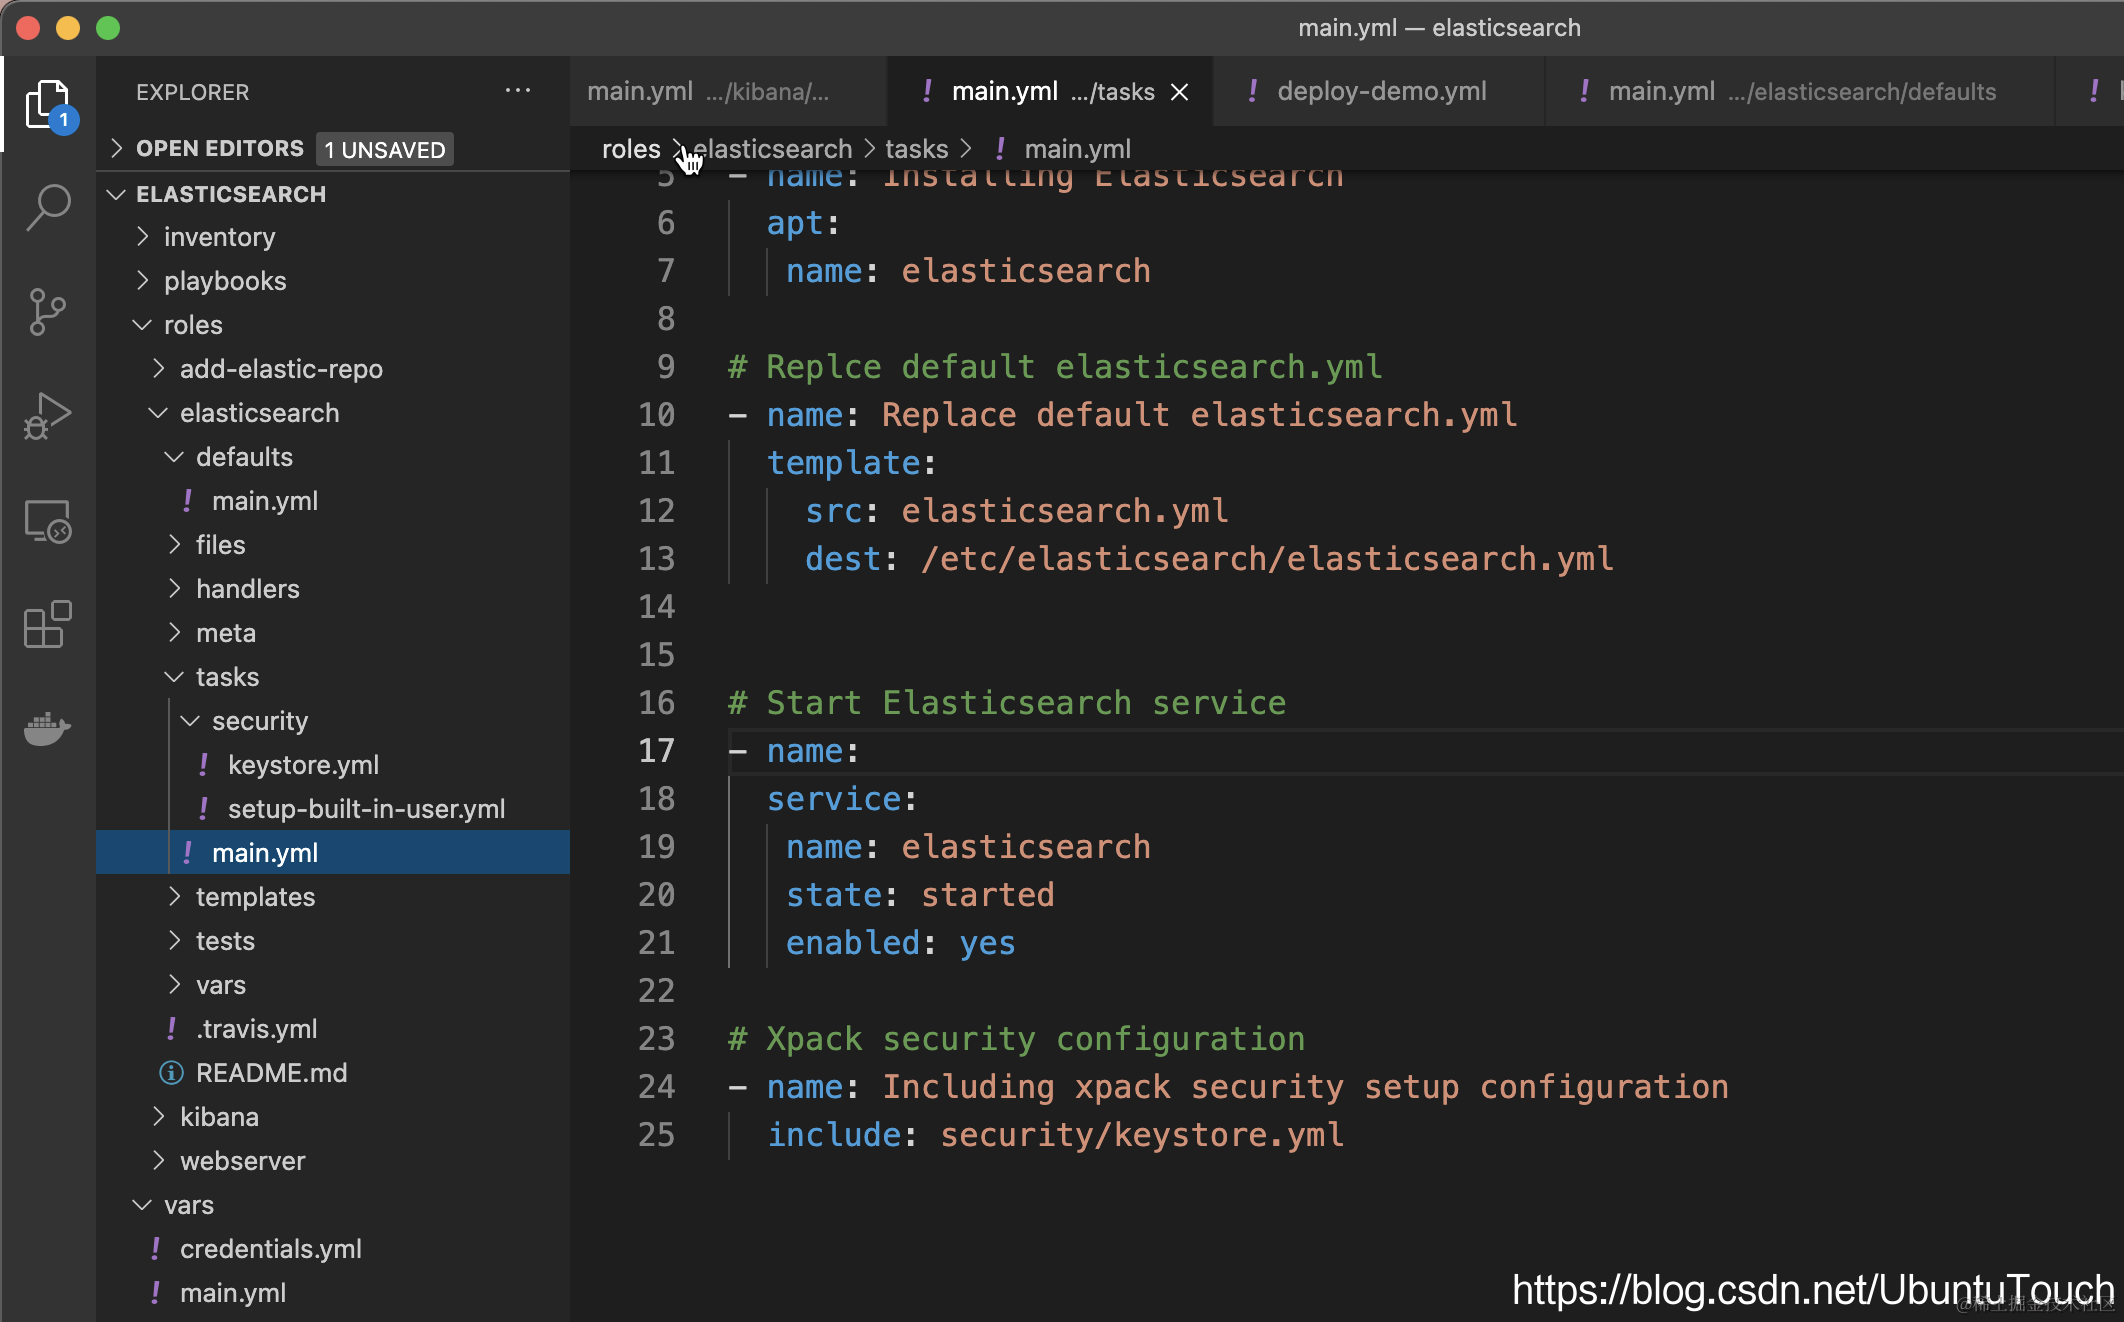
Task: Expand the templates folder
Action: [255, 897]
